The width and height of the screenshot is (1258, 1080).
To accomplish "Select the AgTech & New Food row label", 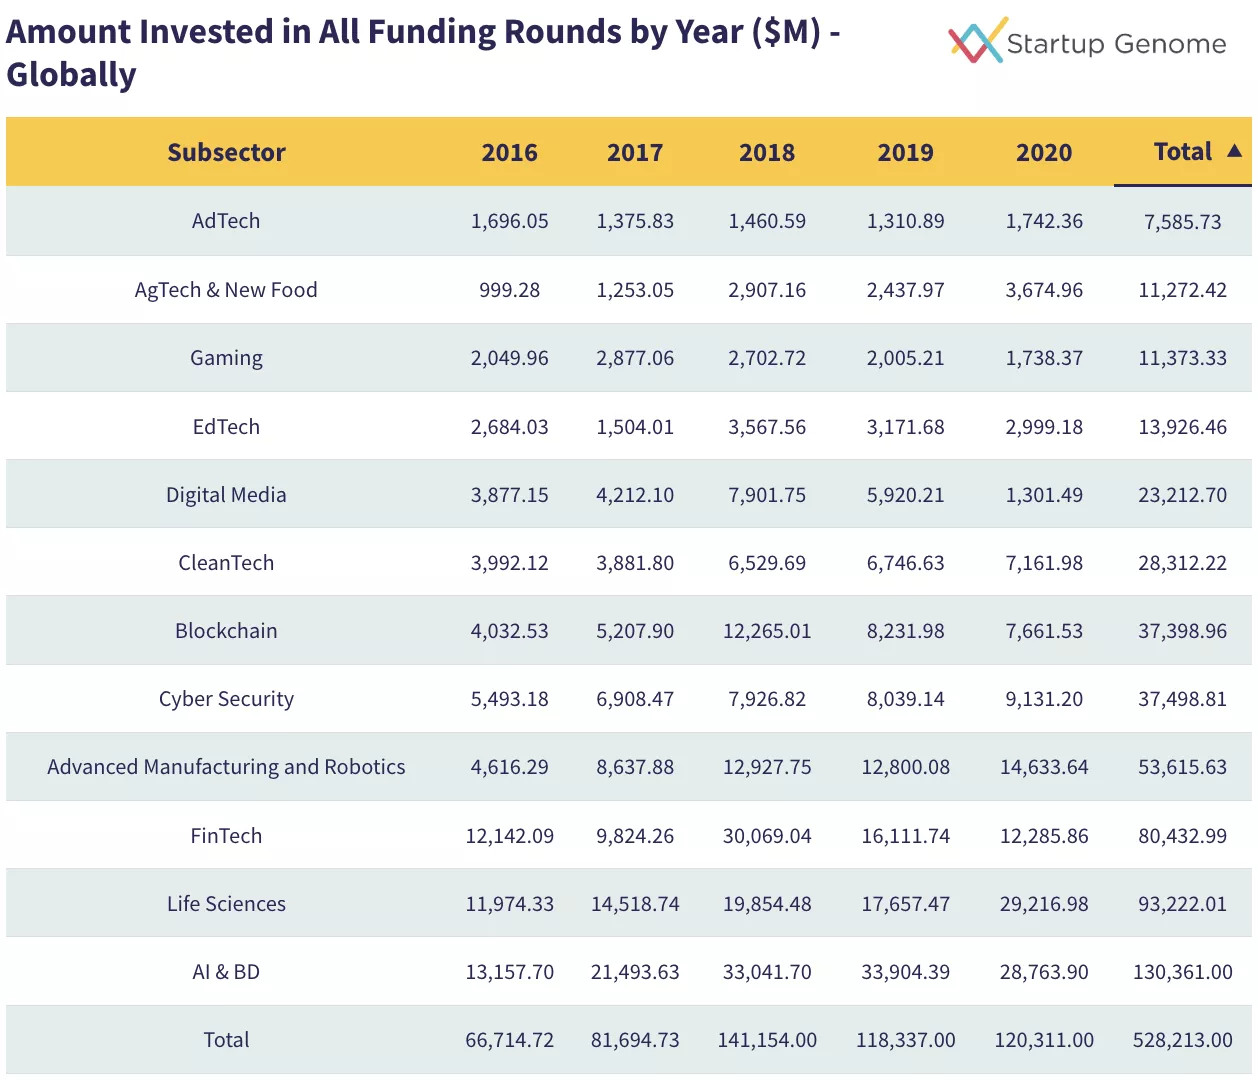I will (226, 290).
